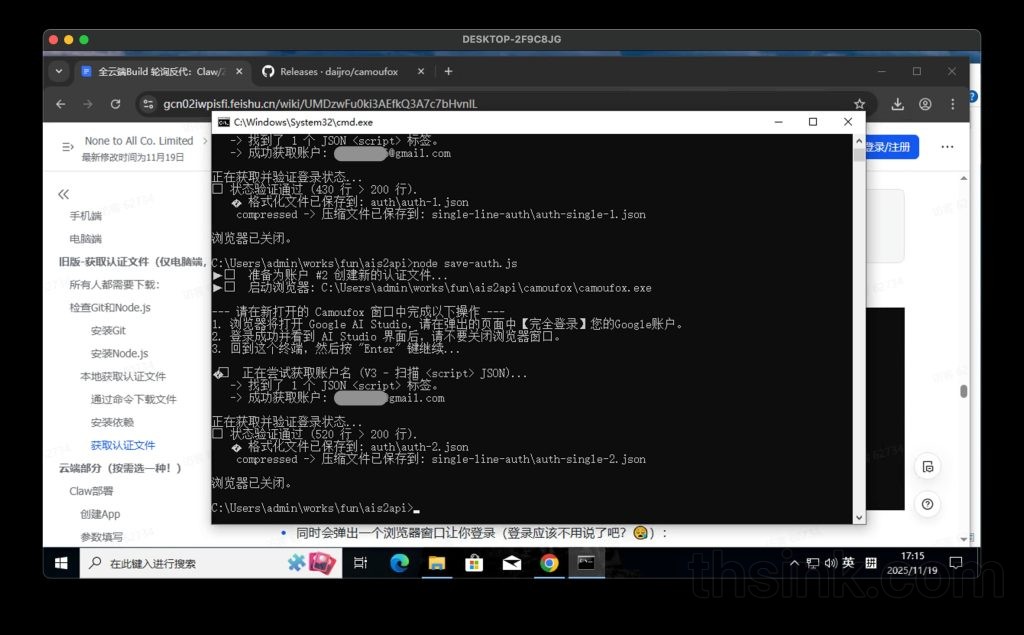
Task: Click the Task View taskbar icon
Action: [x=360, y=563]
